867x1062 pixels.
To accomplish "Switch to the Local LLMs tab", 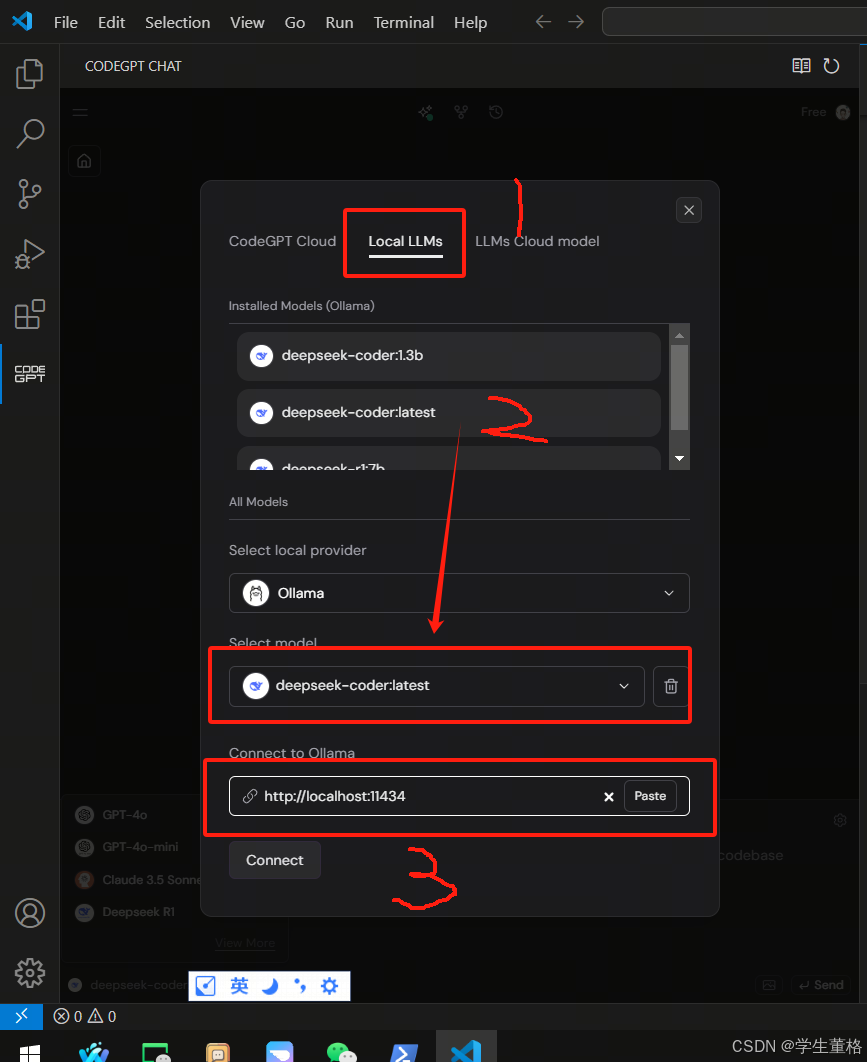I will (405, 242).
